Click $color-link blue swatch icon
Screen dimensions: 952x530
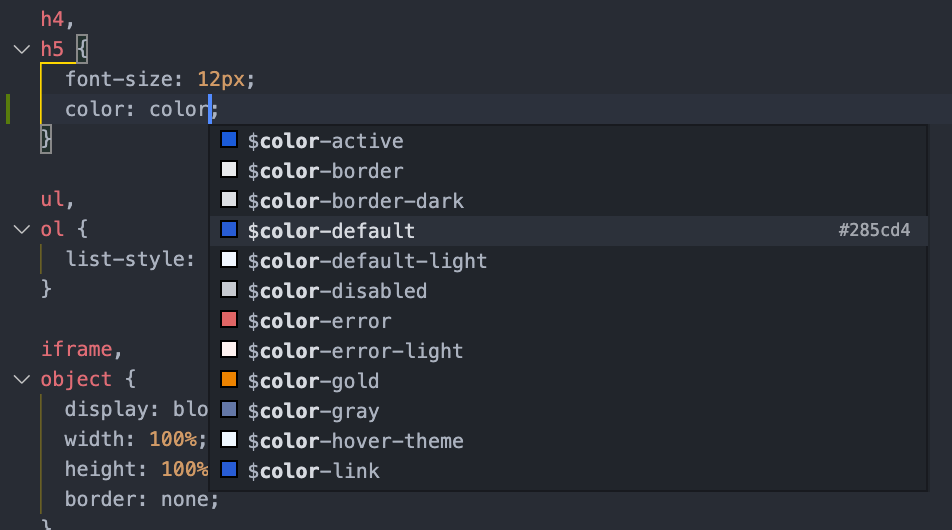click(x=229, y=470)
